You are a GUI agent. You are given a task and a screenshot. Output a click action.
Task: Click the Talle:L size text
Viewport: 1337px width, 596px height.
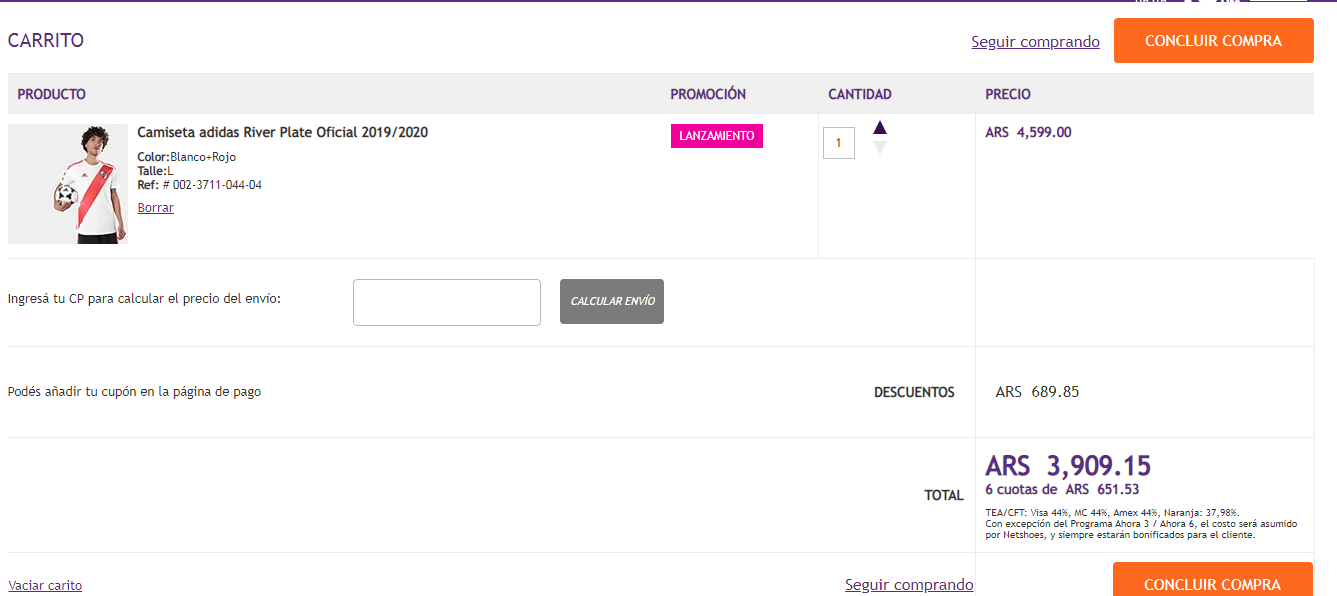point(156,171)
